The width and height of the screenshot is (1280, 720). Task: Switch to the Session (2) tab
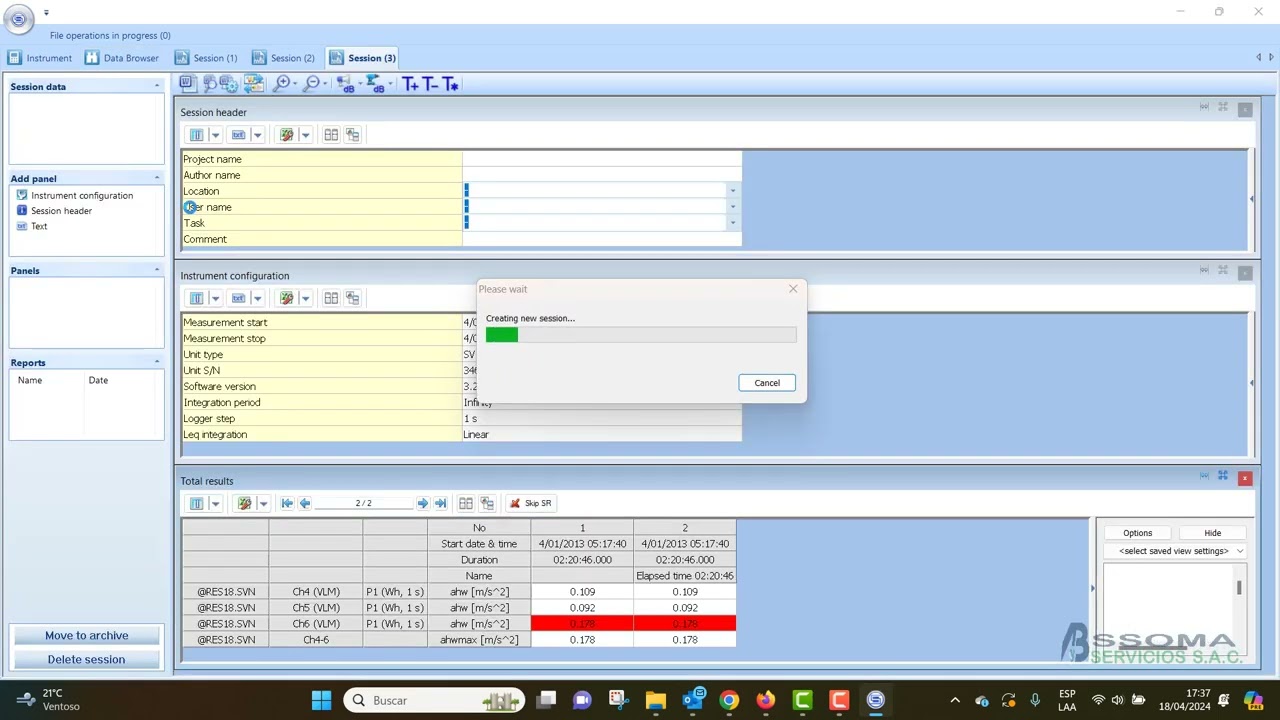coord(283,58)
